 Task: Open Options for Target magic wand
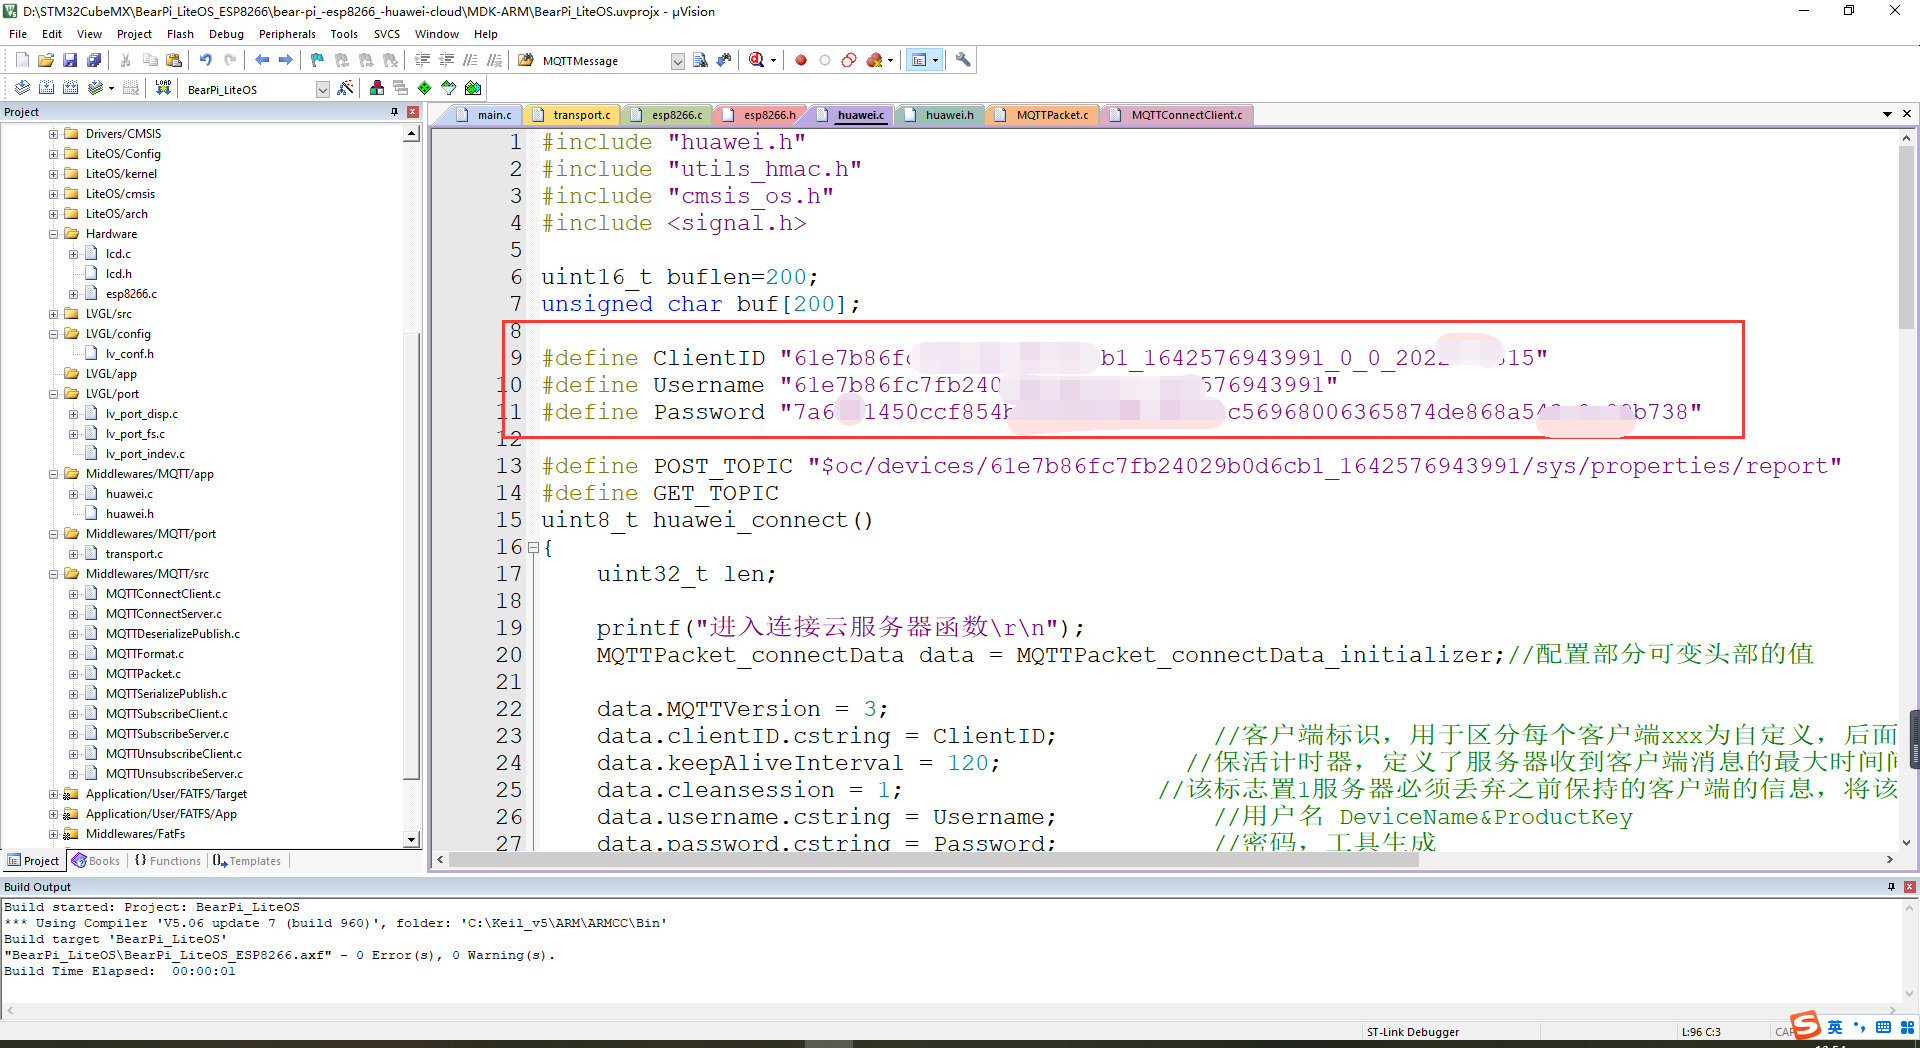345,88
